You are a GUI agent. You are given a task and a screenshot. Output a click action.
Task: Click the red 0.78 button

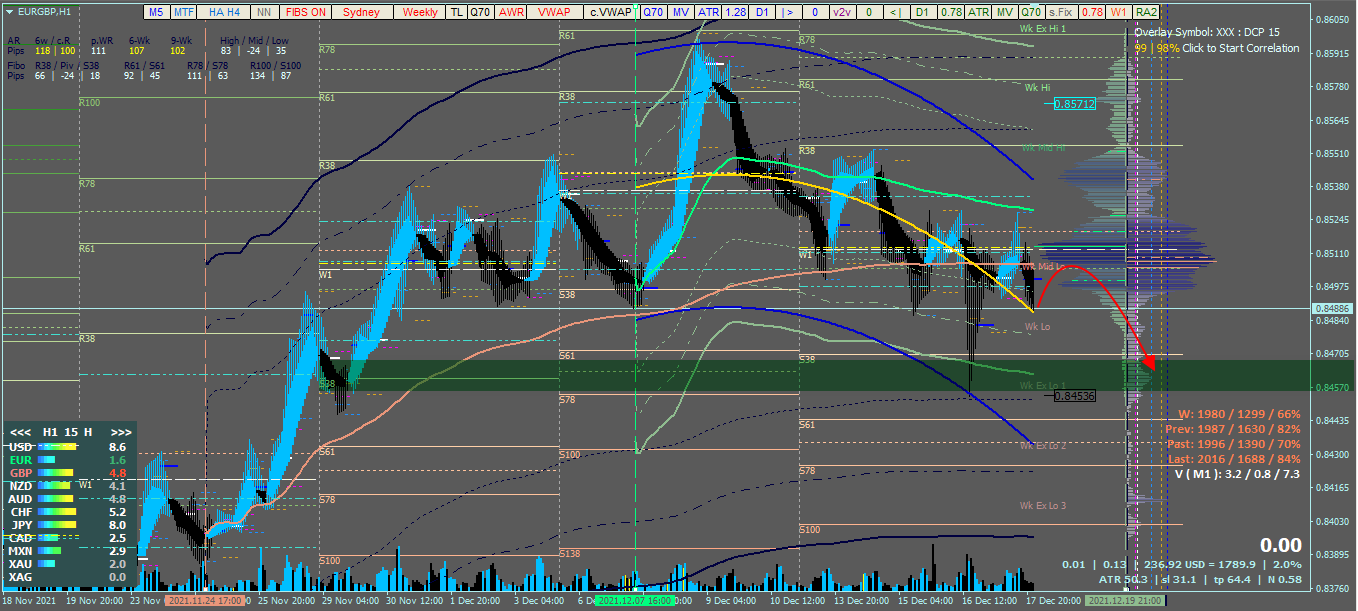click(1091, 12)
